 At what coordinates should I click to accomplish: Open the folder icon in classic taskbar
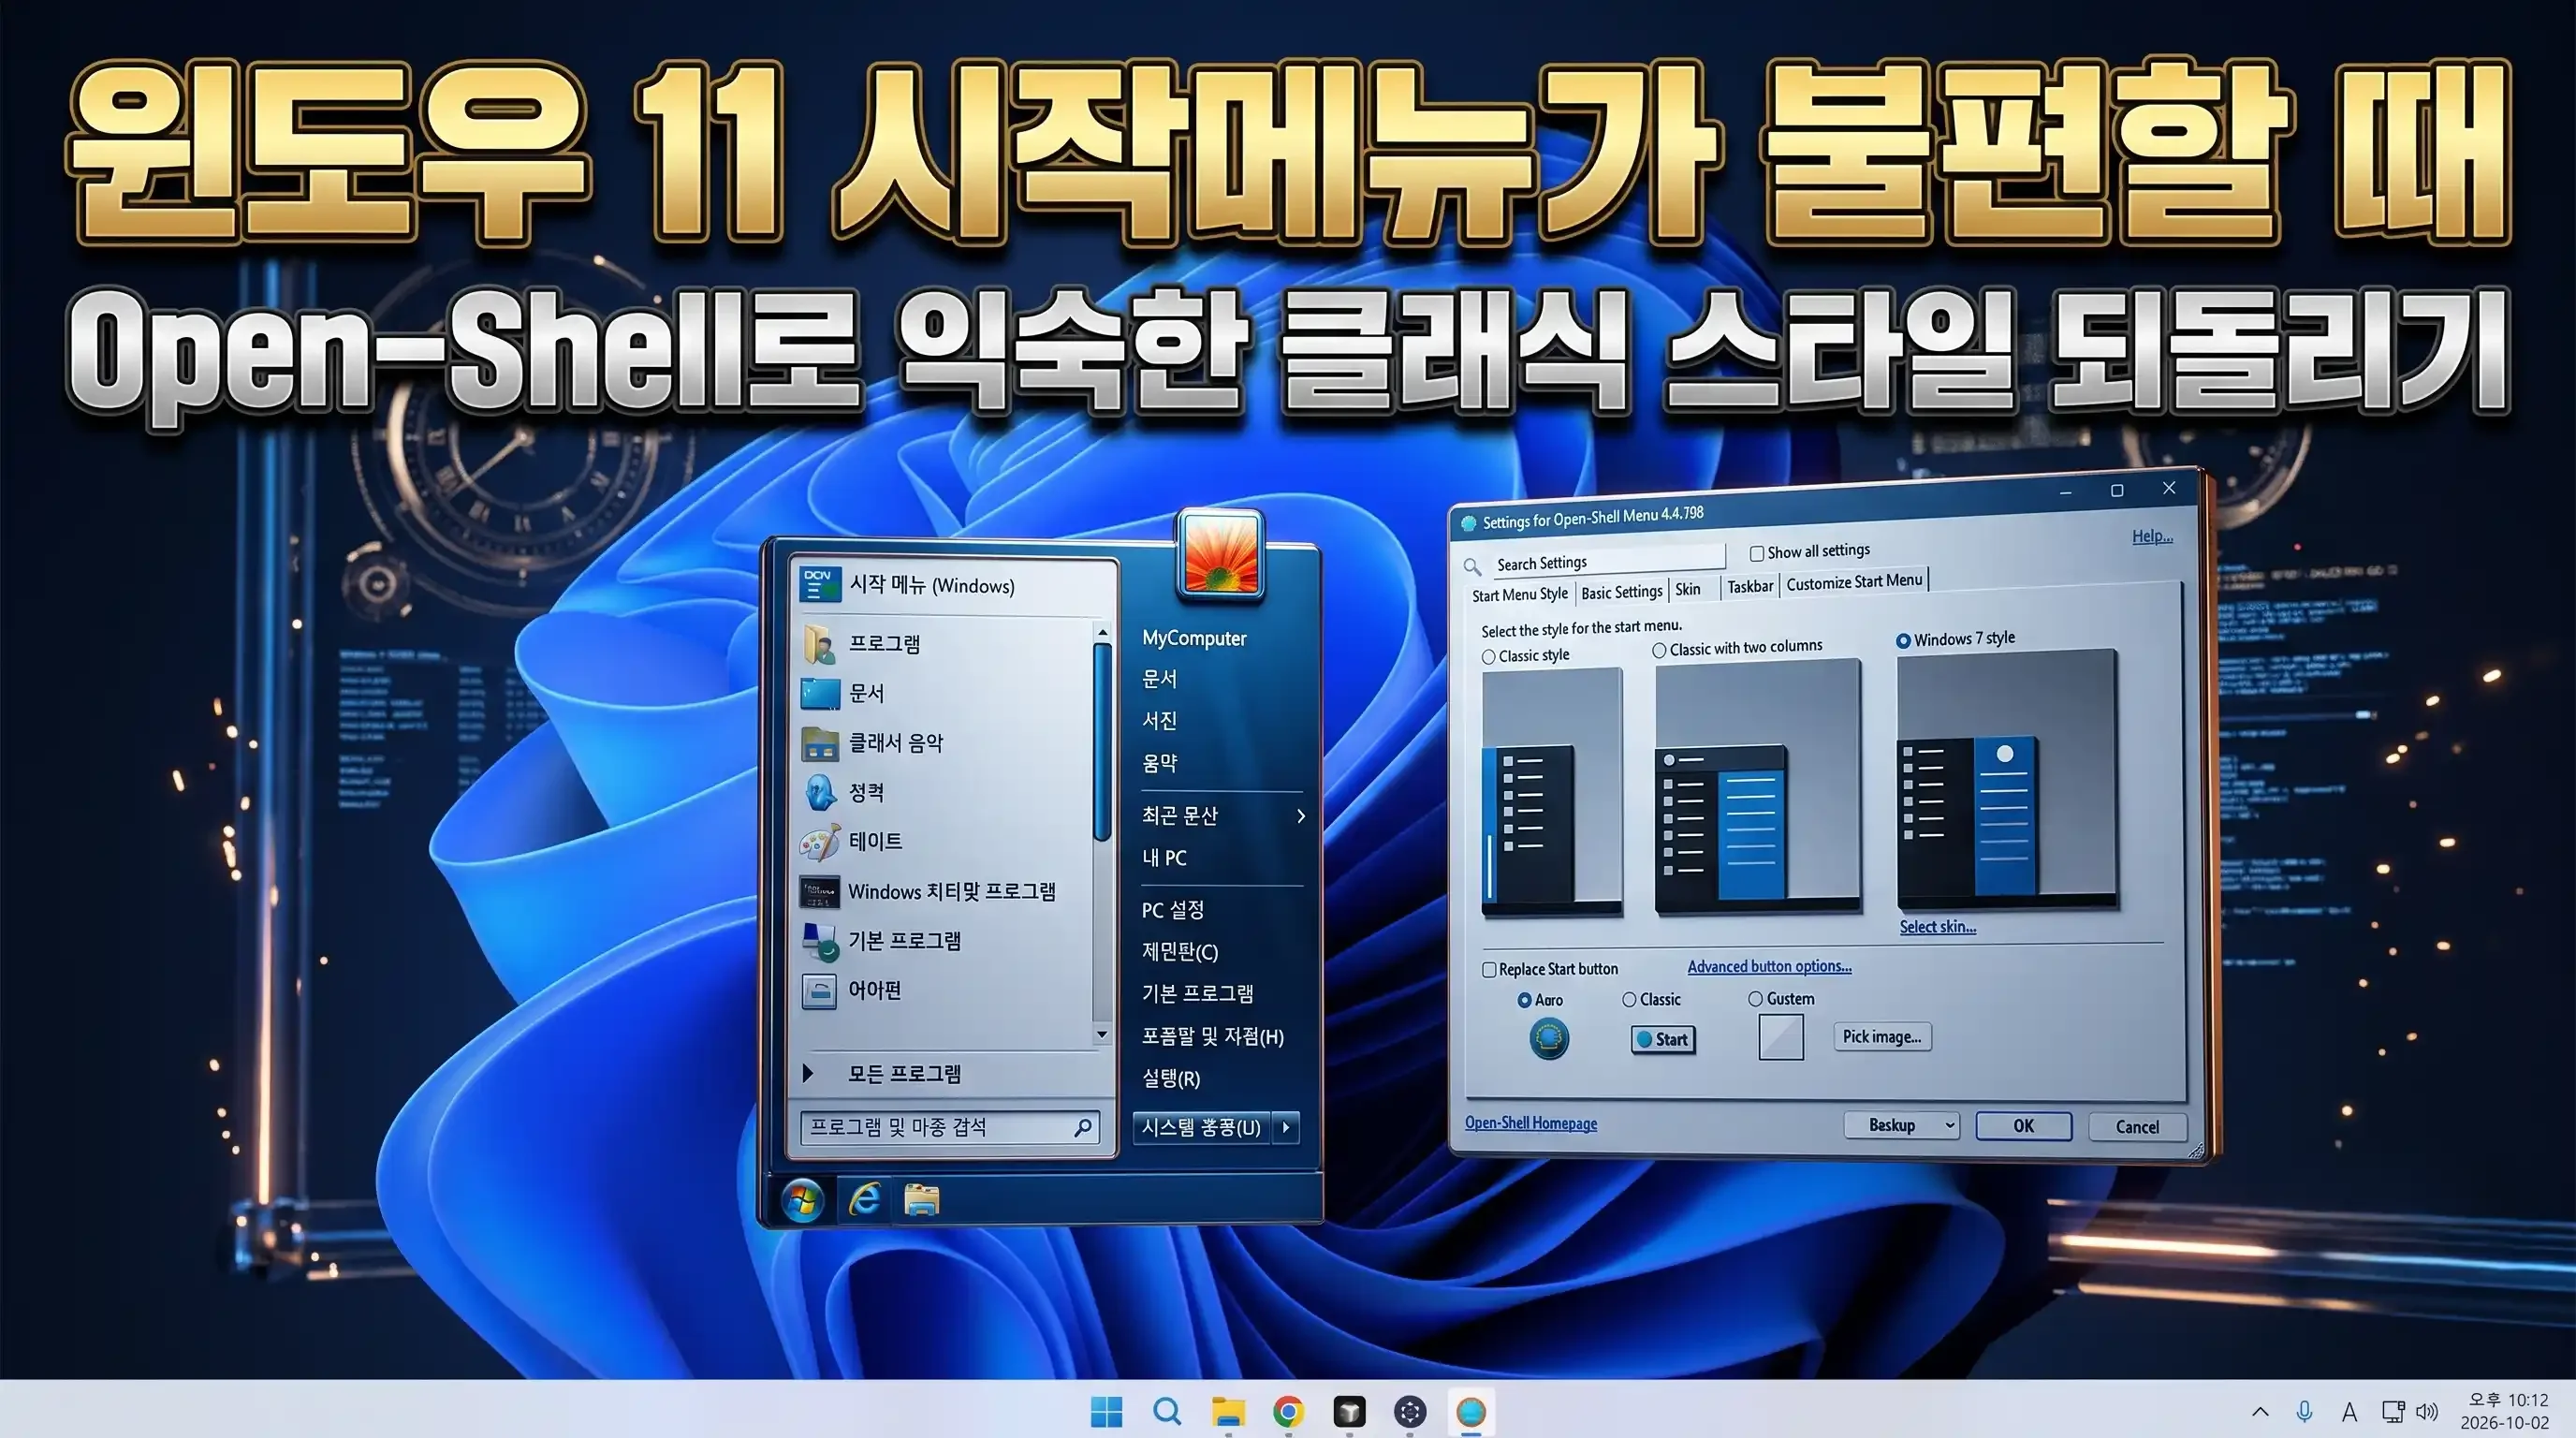[x=921, y=1199]
